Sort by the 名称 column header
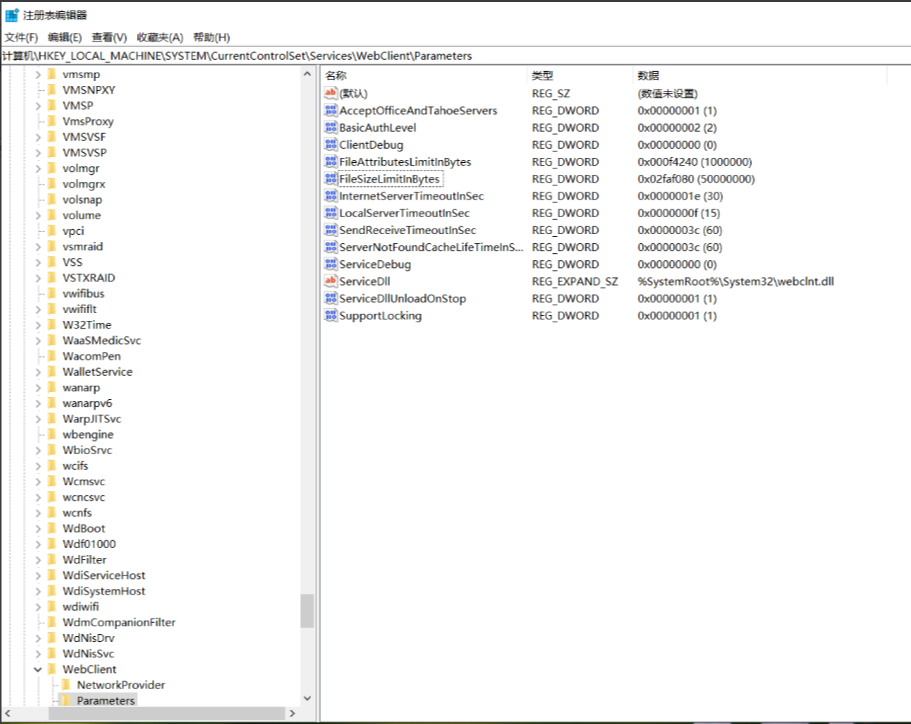The height and width of the screenshot is (724, 911). (336, 76)
